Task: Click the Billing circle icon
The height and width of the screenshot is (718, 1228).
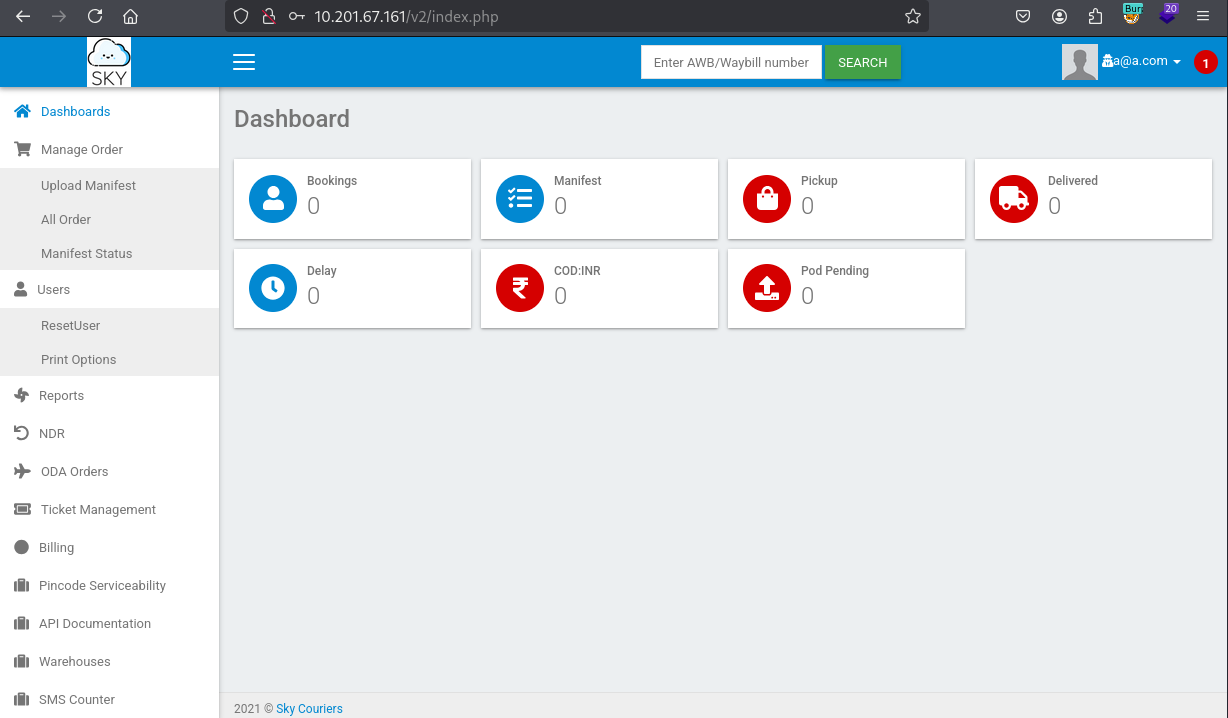Action: pos(21,547)
